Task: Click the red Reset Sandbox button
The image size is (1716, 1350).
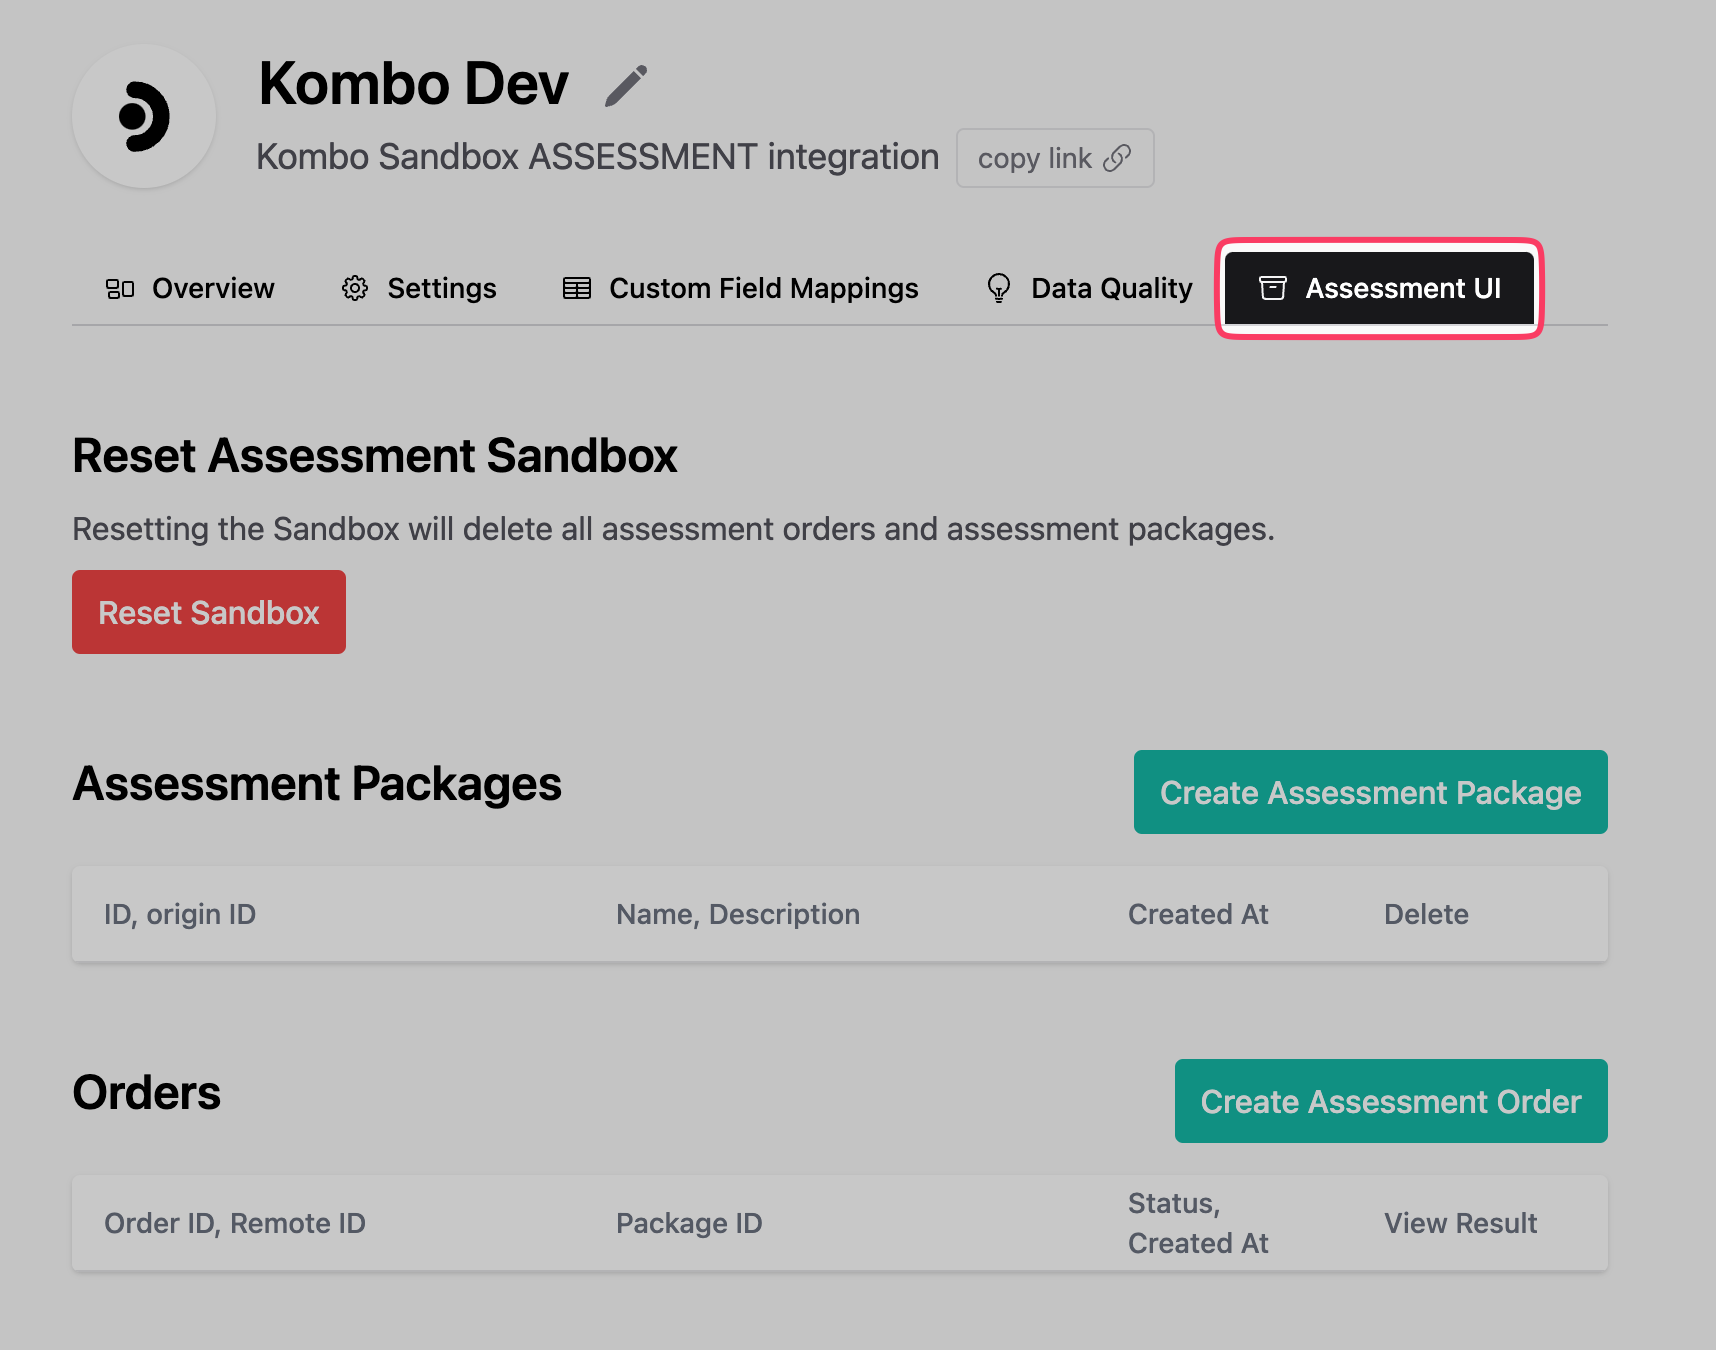Action: 209,612
